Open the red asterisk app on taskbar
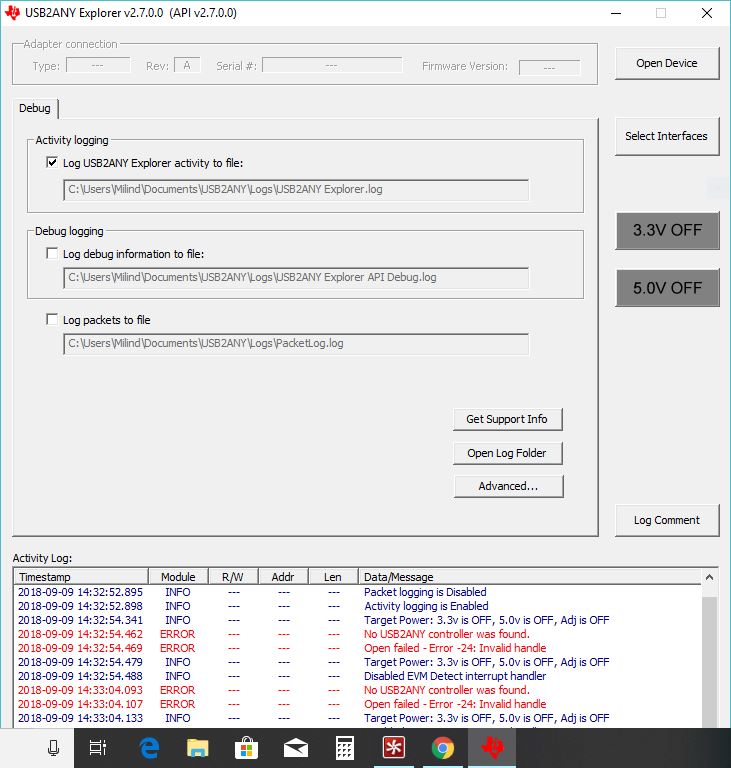Screen dimensions: 731x768 (x=394, y=747)
